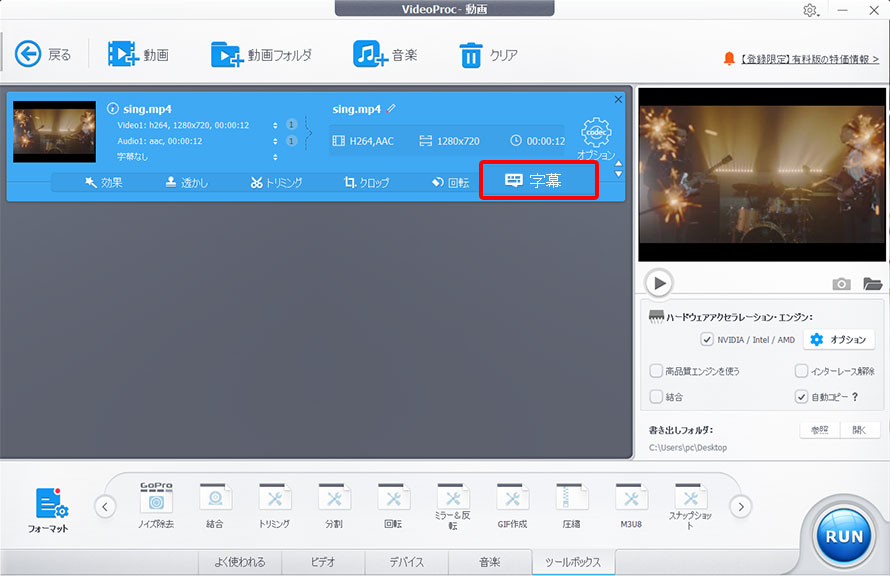Take a snapshot with the camera icon
Viewport: 890px width, 576px height.
coord(842,284)
